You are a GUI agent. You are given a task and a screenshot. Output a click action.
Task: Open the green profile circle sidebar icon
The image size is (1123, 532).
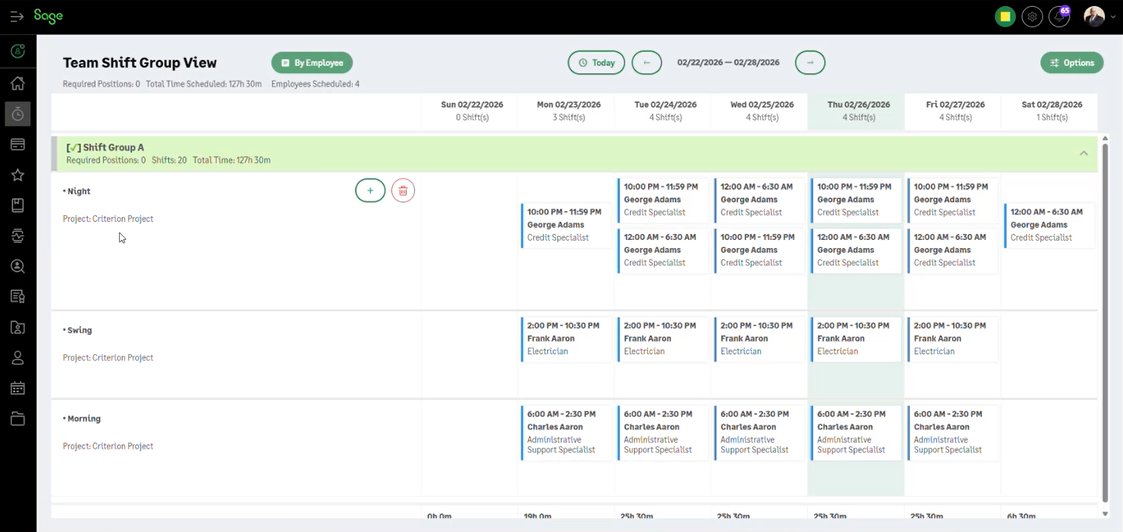pyautogui.click(x=18, y=51)
